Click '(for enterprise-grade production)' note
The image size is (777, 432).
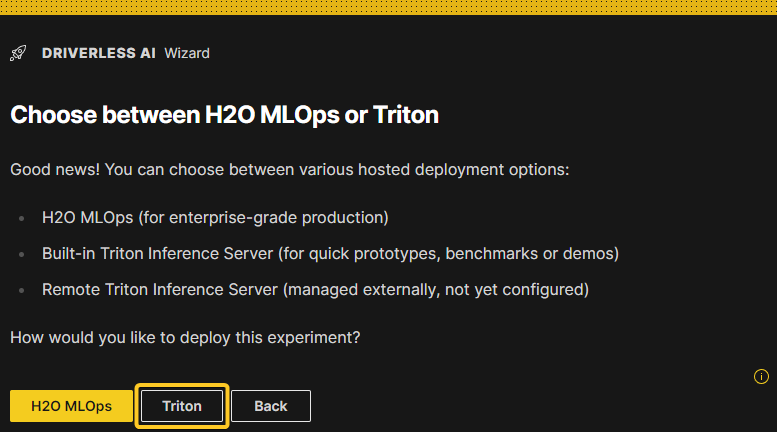coord(264,217)
